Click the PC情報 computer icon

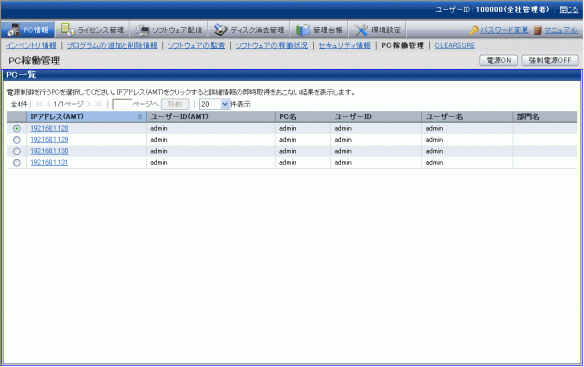pos(14,30)
